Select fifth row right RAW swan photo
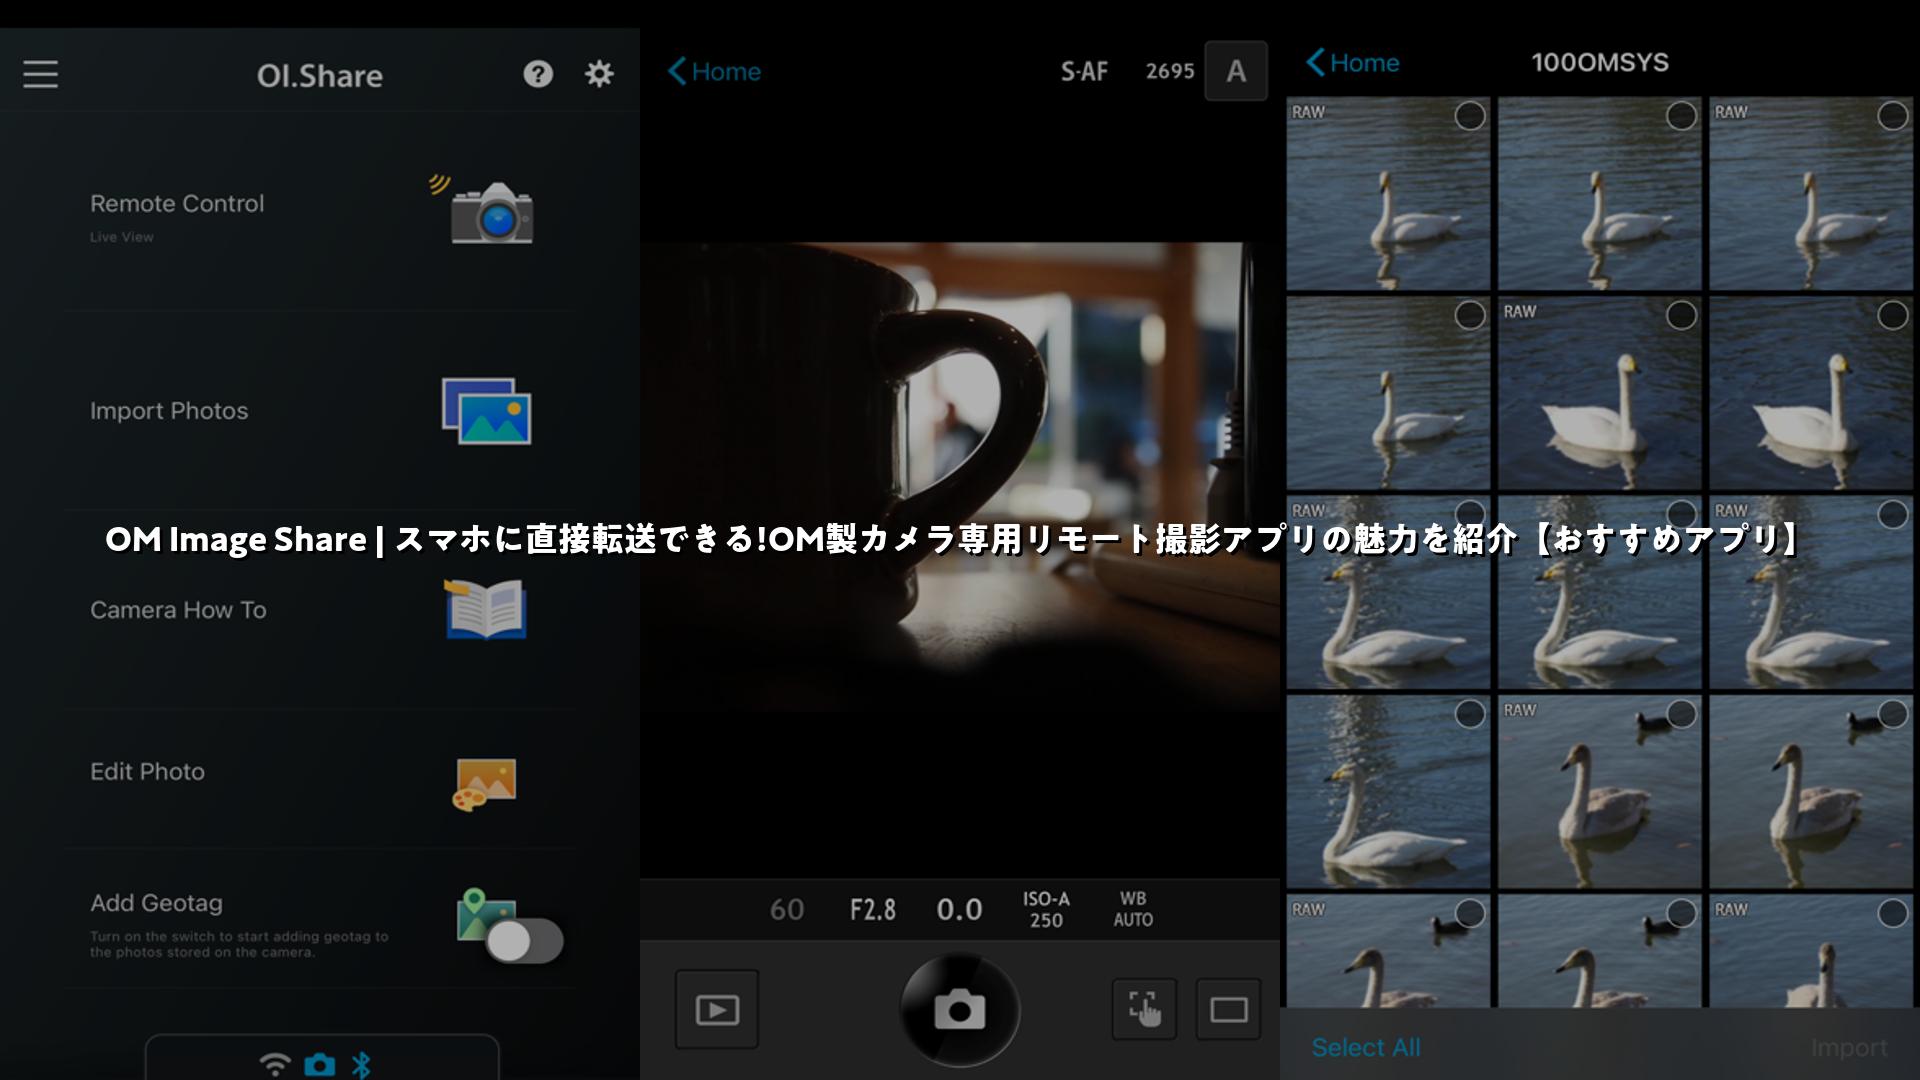 1893,913
